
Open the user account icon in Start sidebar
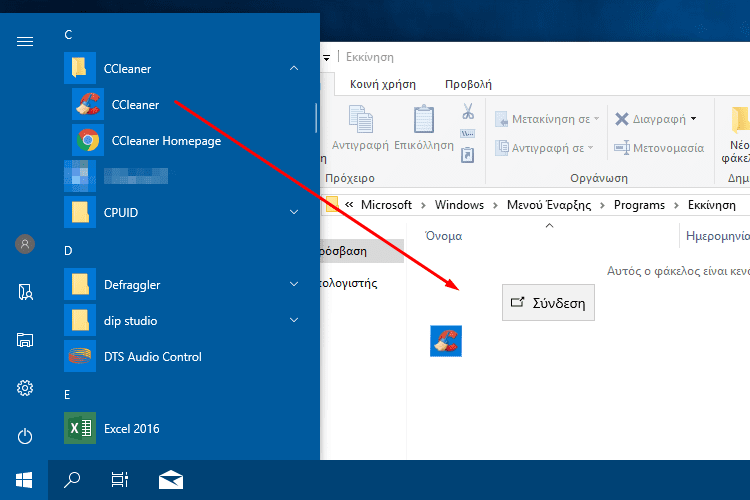pyautogui.click(x=25, y=244)
